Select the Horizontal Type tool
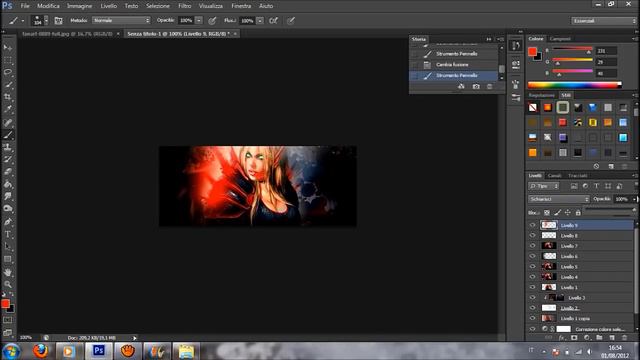Image resolution: width=640 pixels, height=360 pixels. [8, 234]
